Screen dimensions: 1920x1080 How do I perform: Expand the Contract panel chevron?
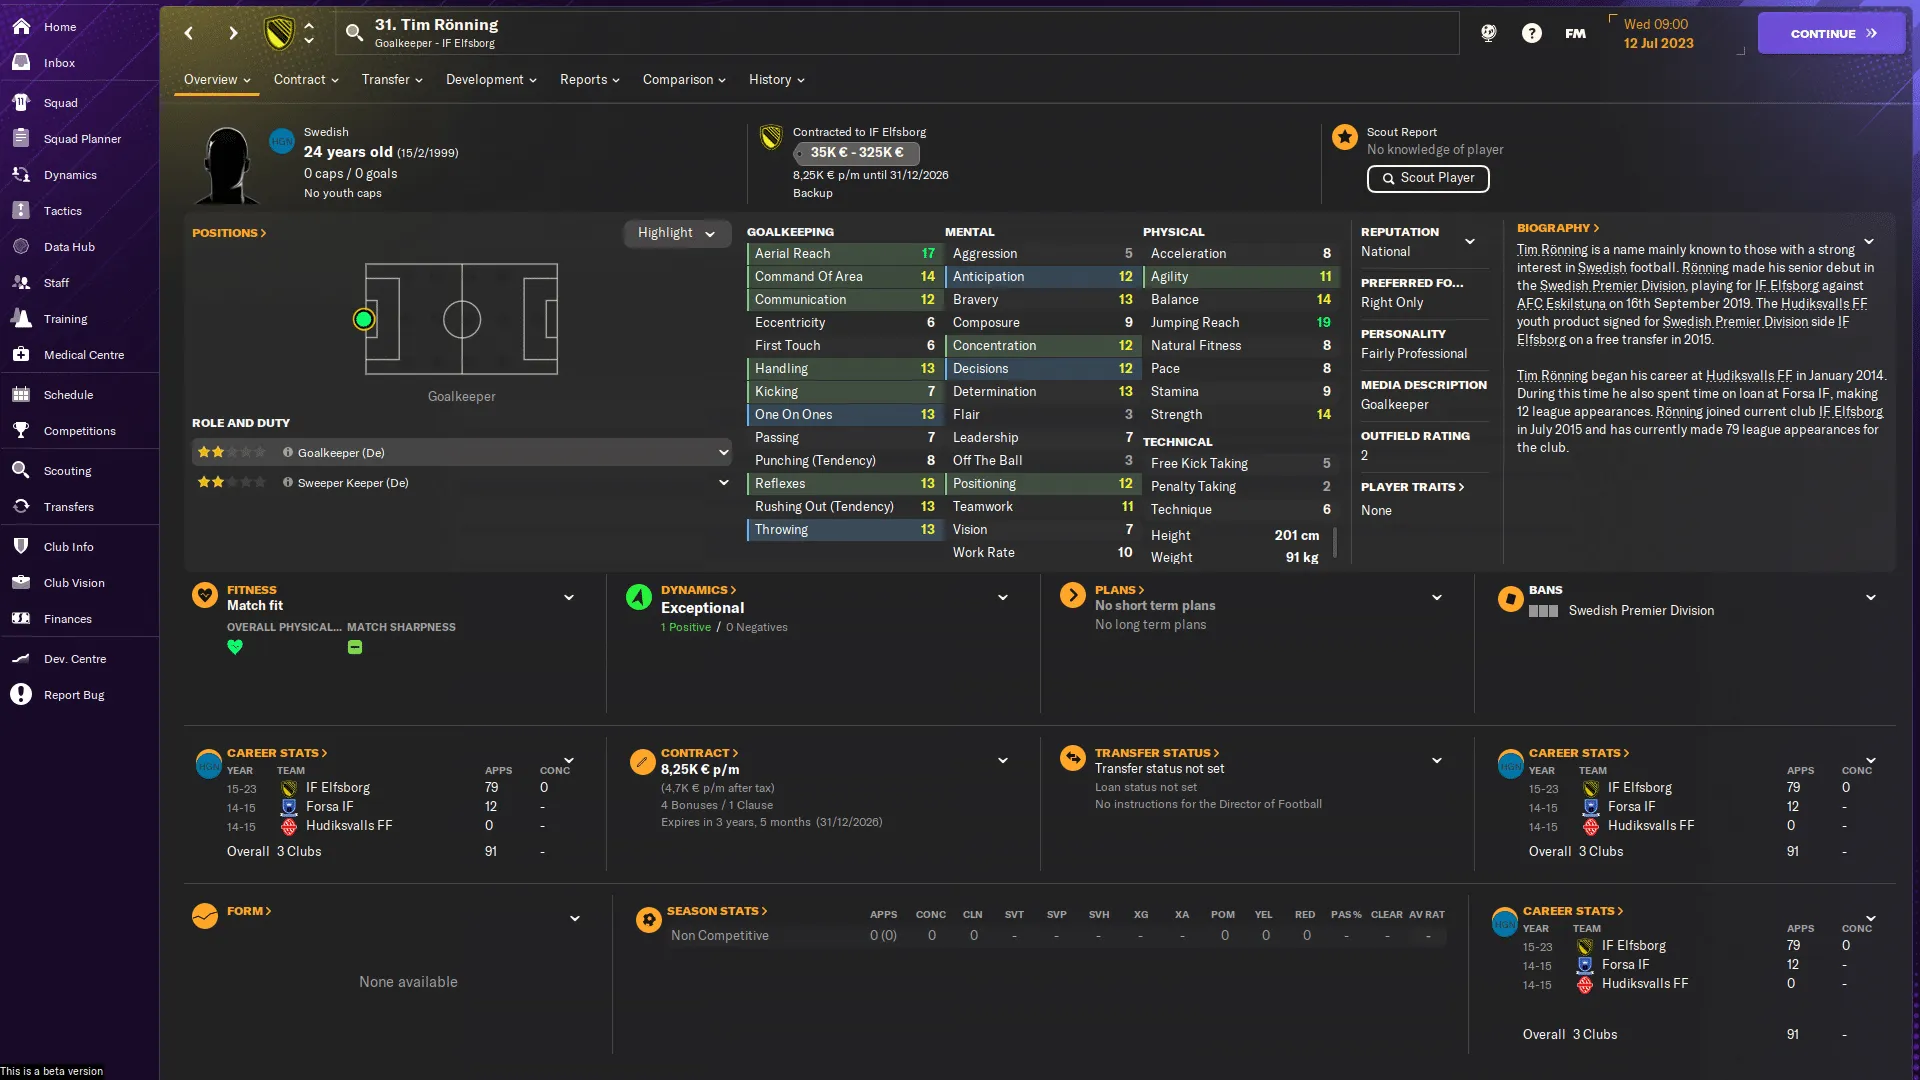[x=1003, y=761]
